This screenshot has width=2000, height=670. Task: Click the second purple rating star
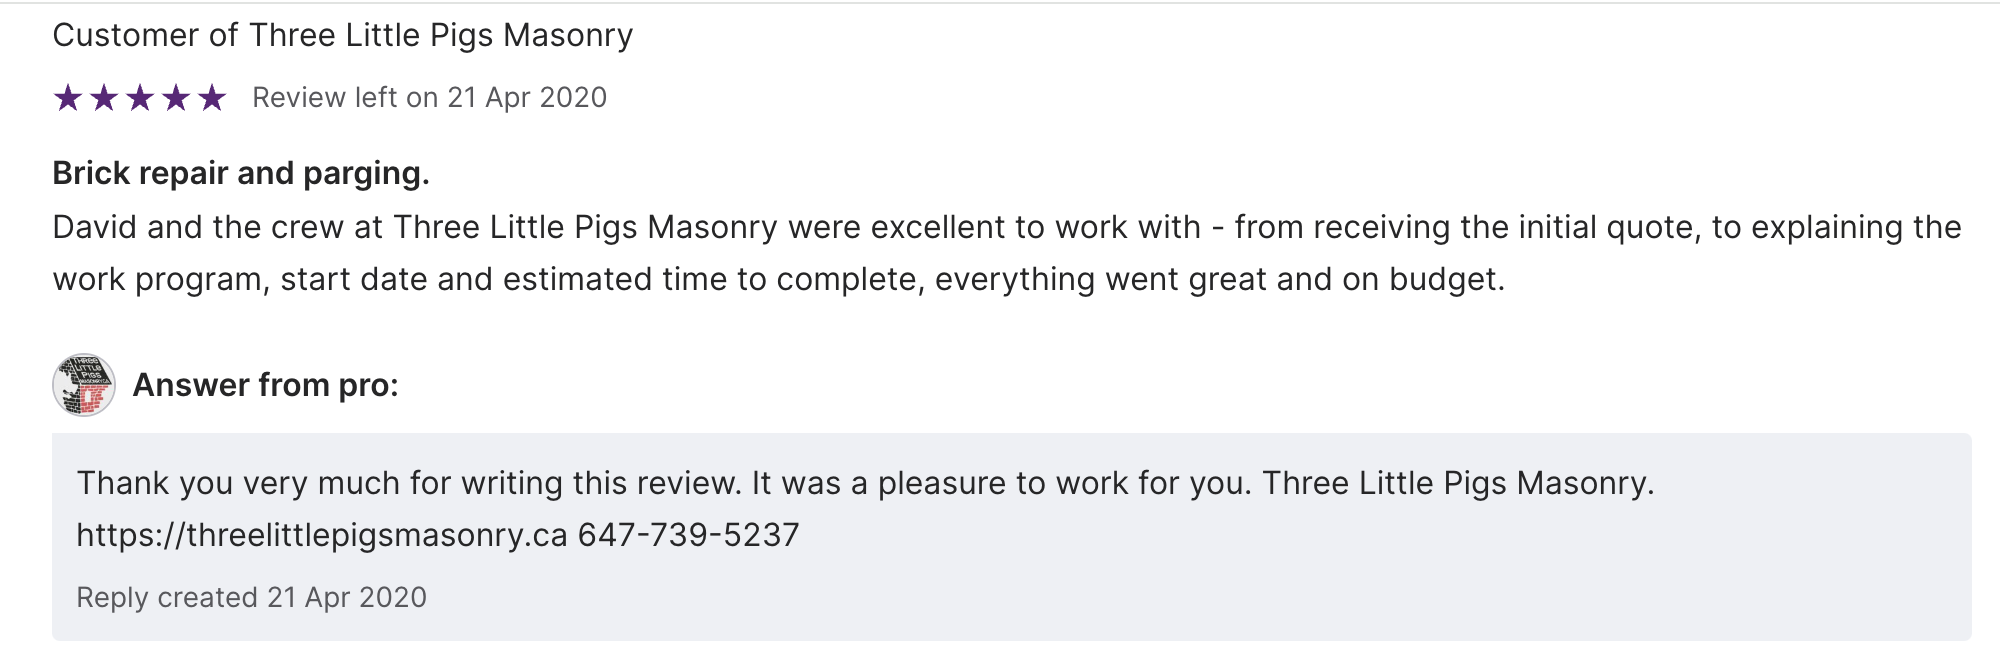coord(104,98)
